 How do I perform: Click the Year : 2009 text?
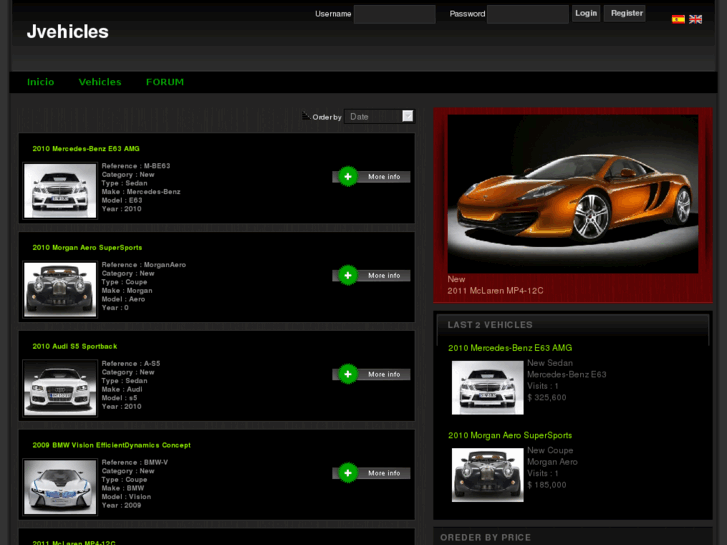(x=121, y=506)
